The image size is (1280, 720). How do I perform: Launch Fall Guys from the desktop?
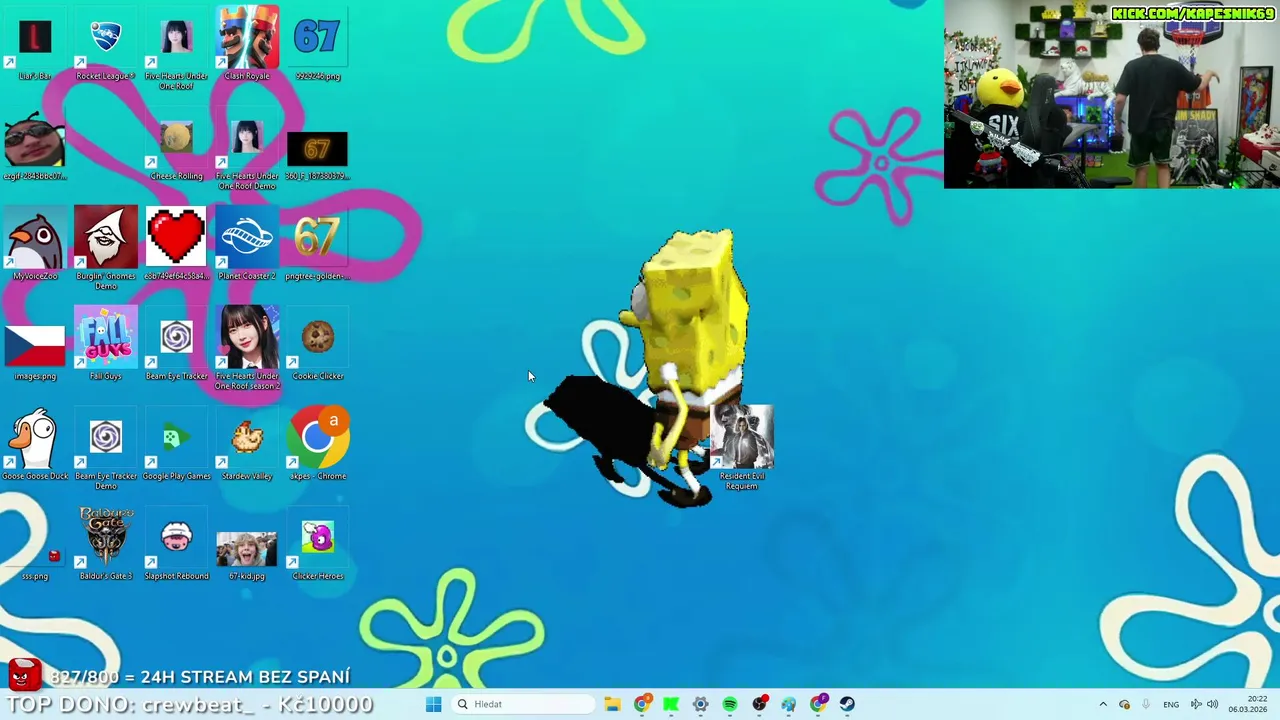tap(105, 345)
